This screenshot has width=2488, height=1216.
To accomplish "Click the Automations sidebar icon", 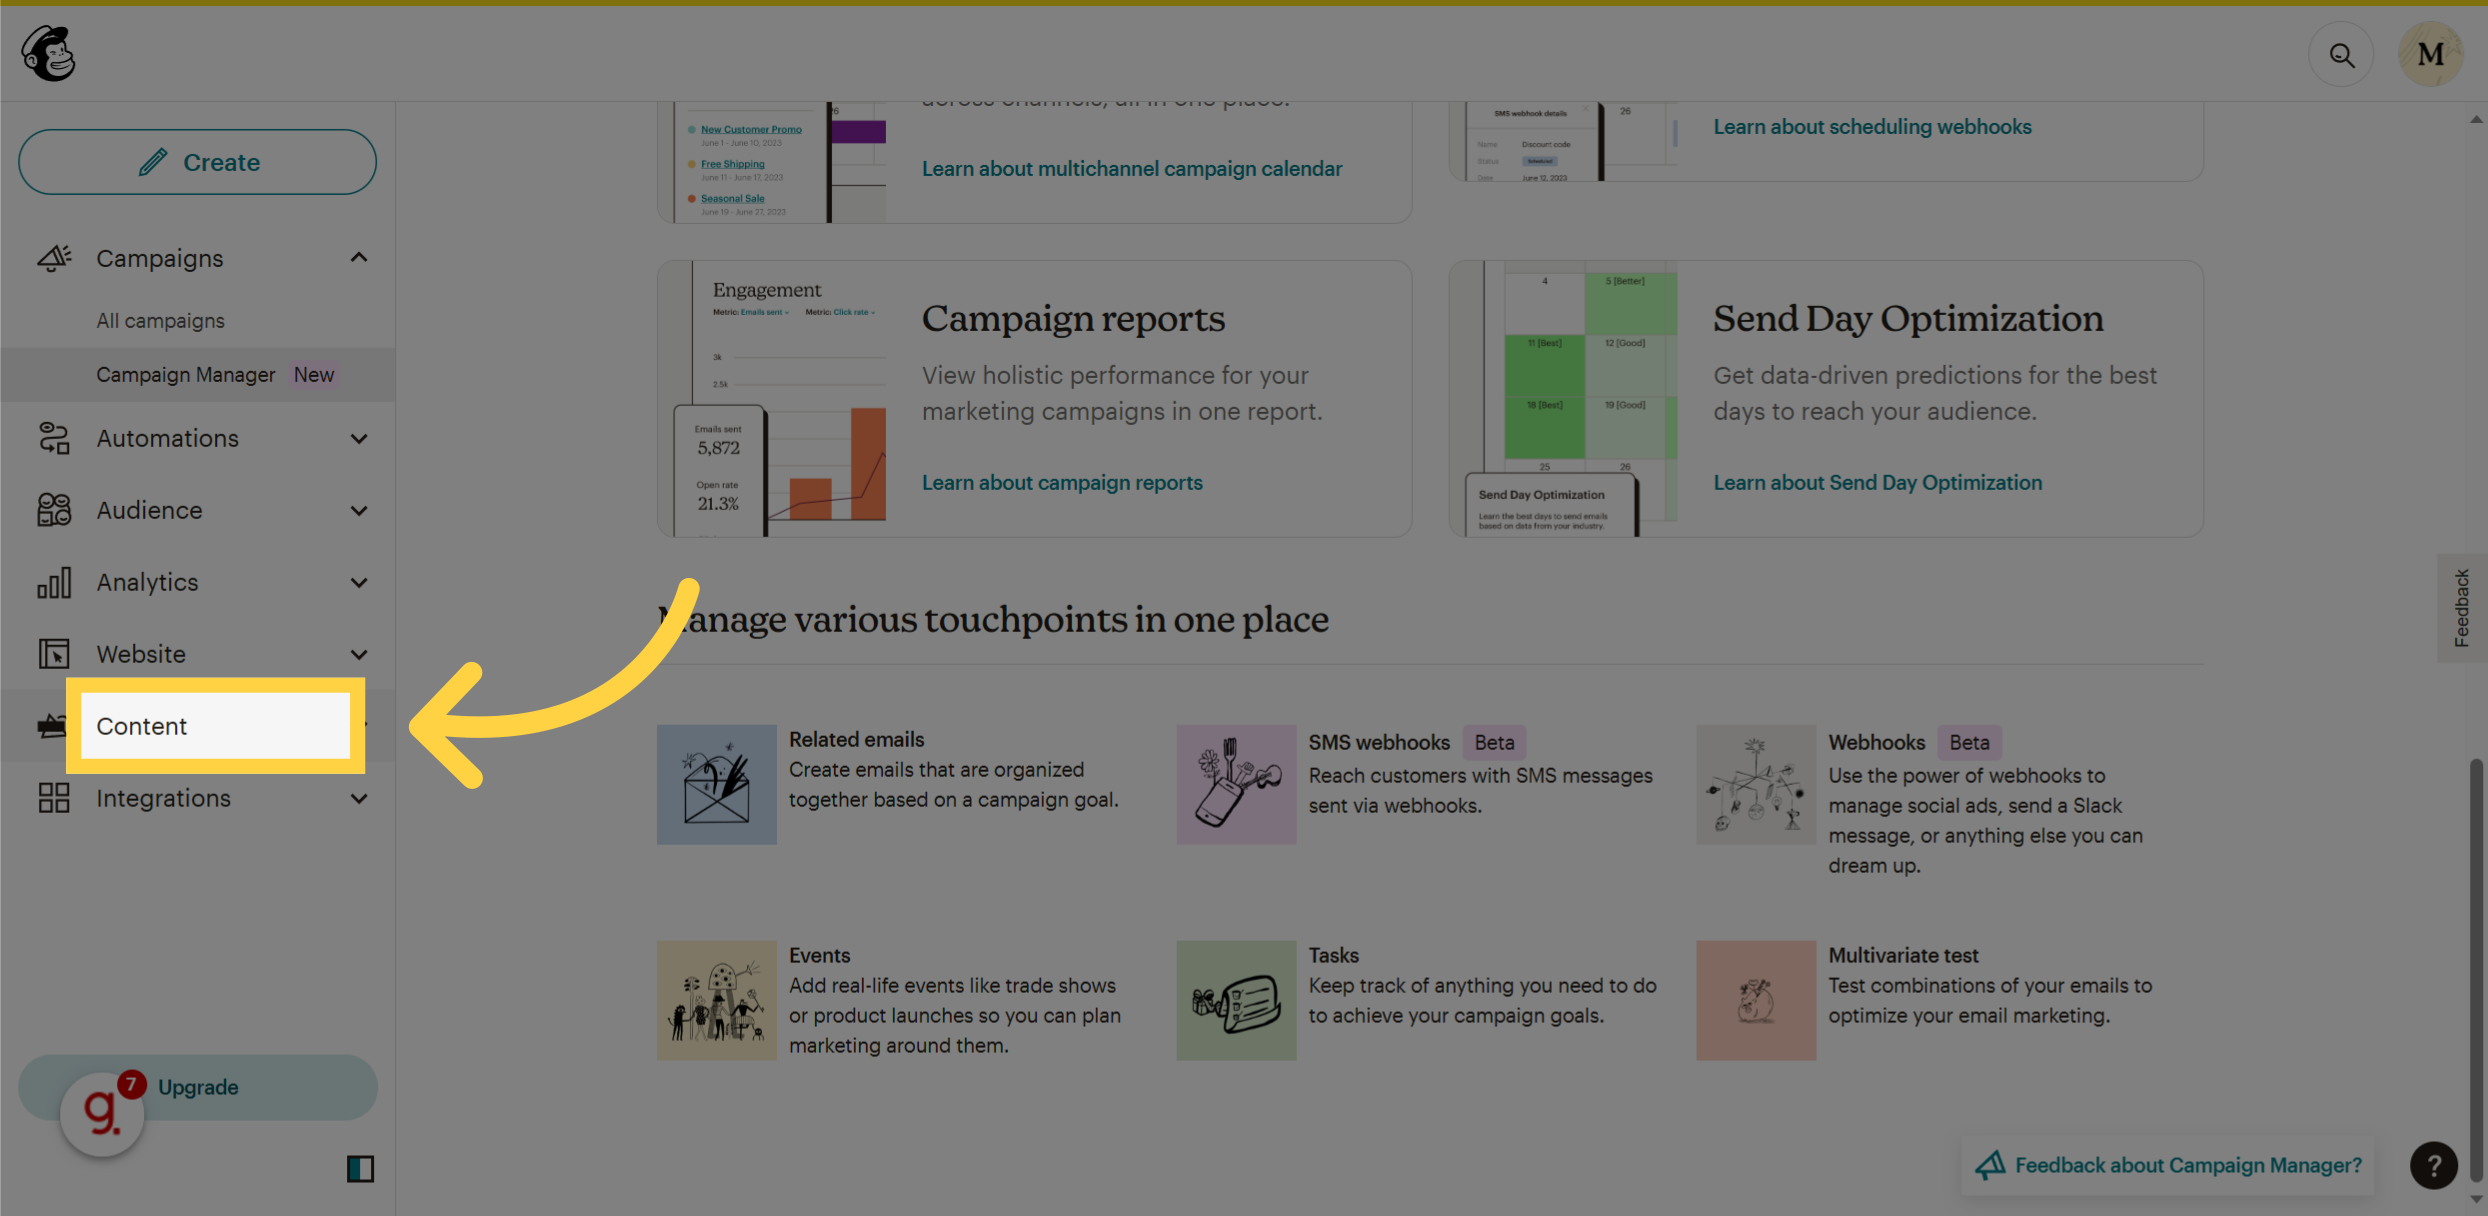I will coord(54,438).
